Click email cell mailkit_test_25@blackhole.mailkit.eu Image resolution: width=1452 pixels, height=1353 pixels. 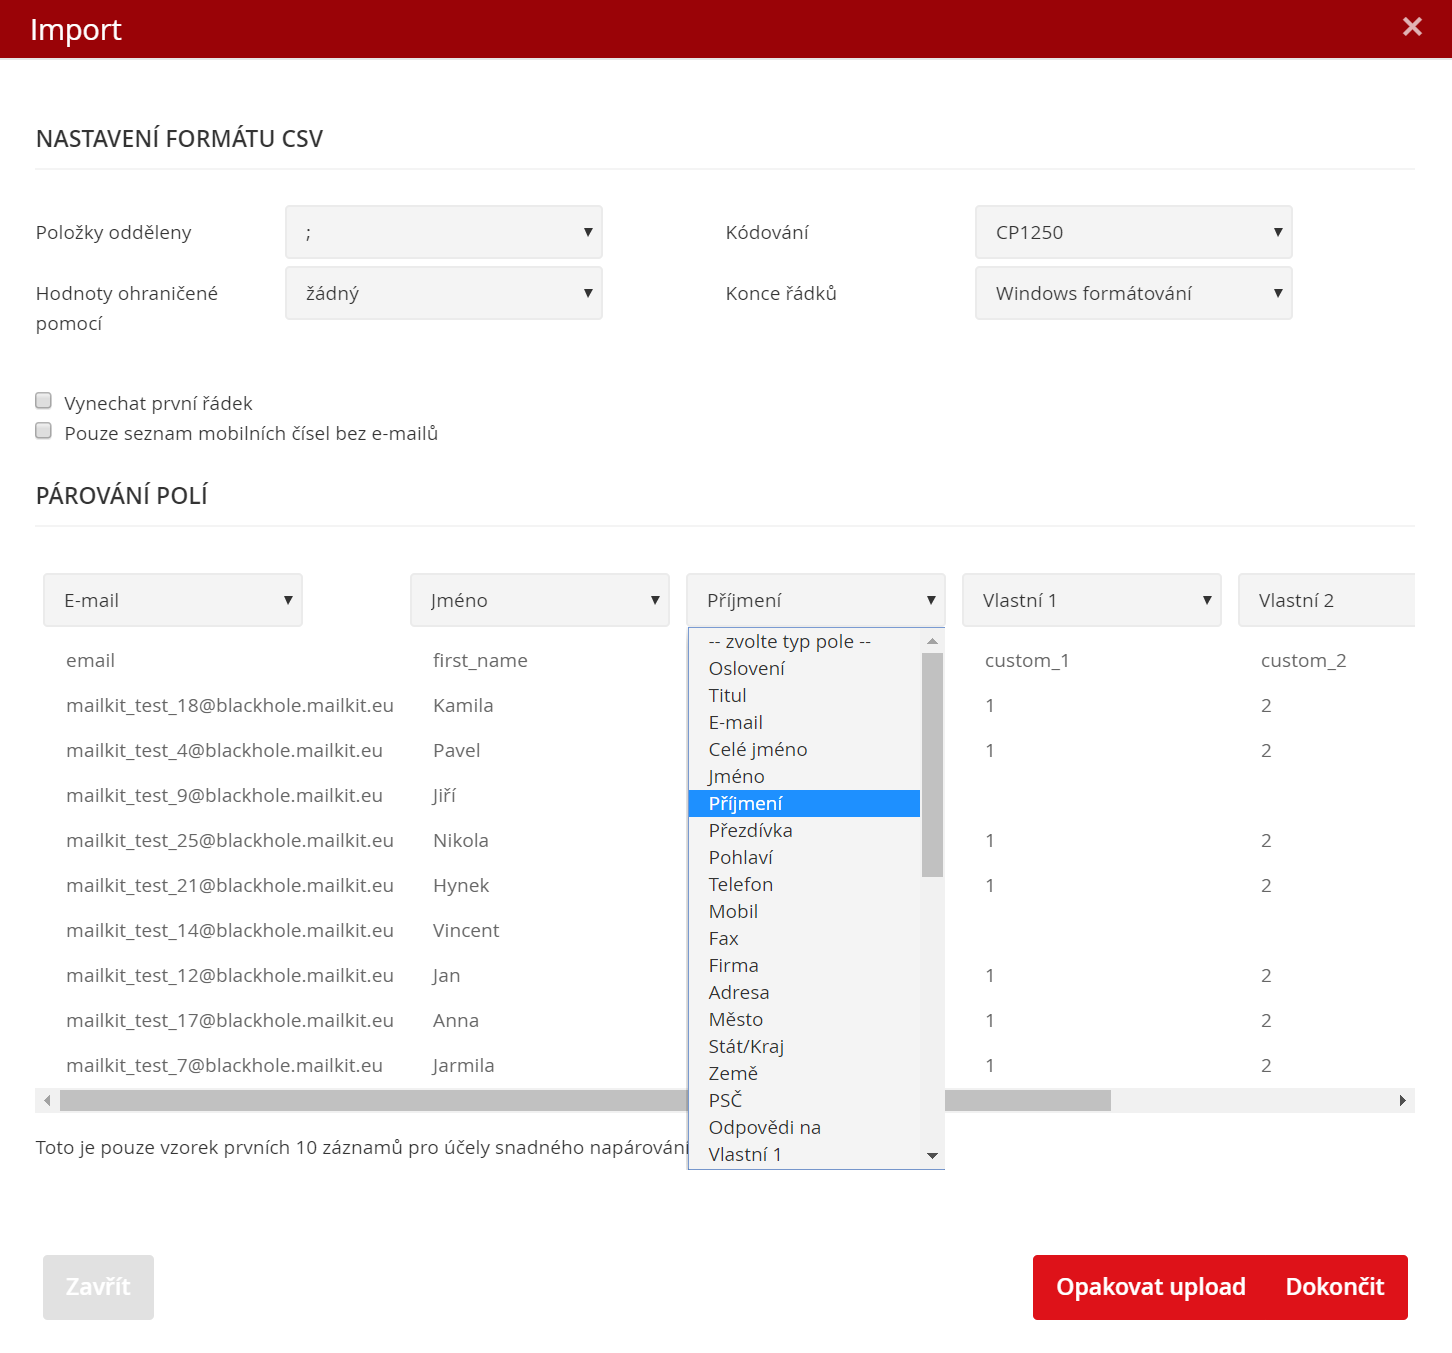pyautogui.click(x=230, y=841)
